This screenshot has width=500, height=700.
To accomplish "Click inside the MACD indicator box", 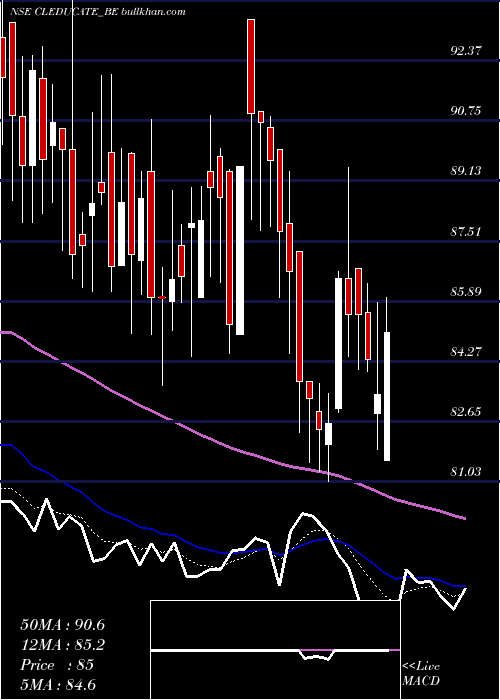I will pos(275,650).
